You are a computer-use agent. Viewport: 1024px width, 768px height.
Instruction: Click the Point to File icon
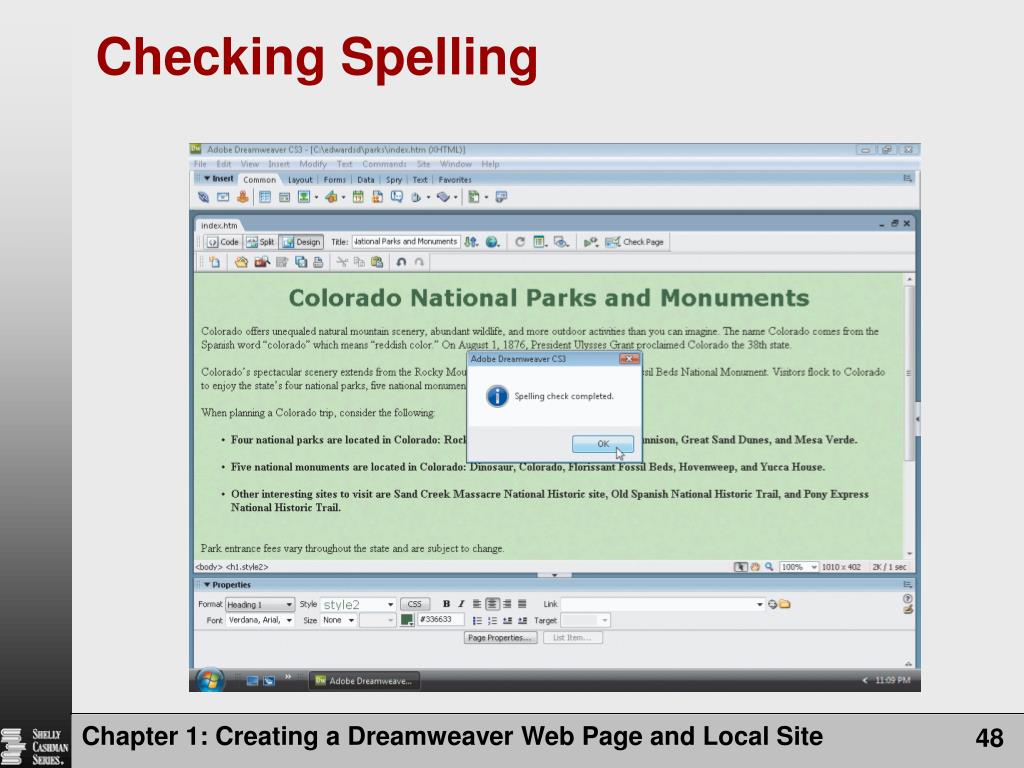(773, 604)
